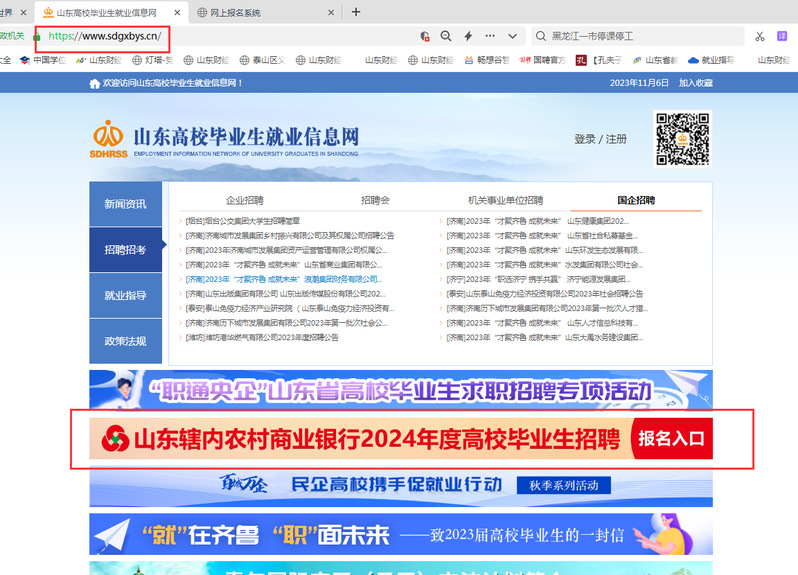Click the scissors screenshot icon in toolbar
The height and width of the screenshot is (575, 798).
click(760, 36)
